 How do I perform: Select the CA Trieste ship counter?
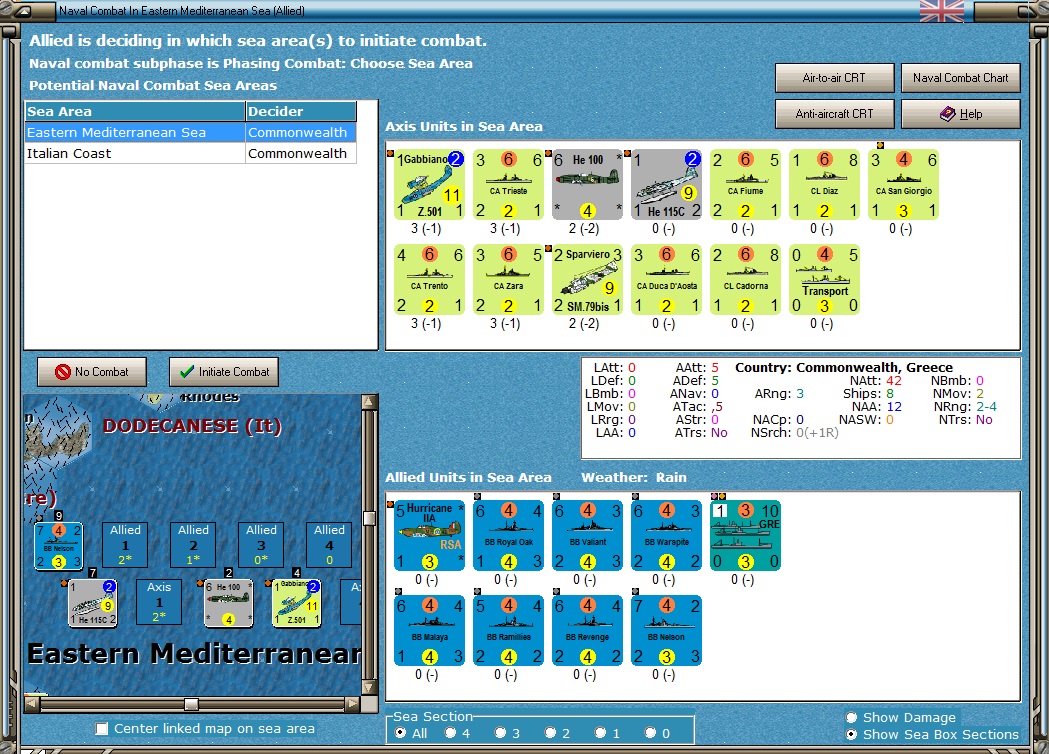pyautogui.click(x=508, y=185)
